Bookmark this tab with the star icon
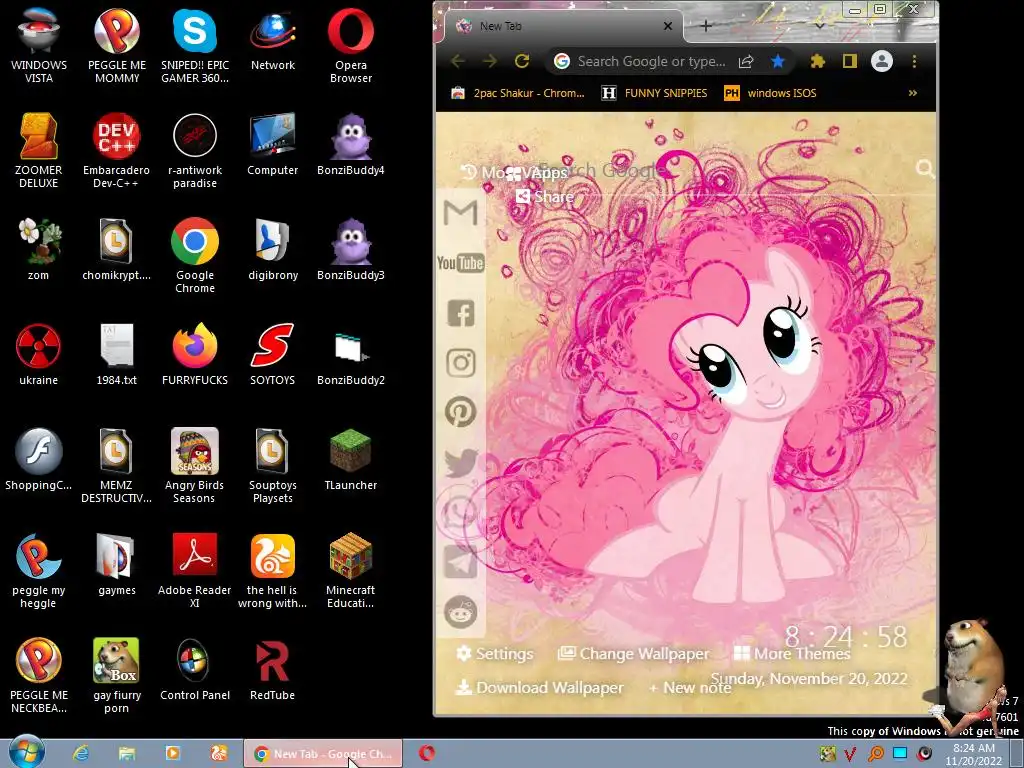1024x768 pixels. [x=777, y=61]
